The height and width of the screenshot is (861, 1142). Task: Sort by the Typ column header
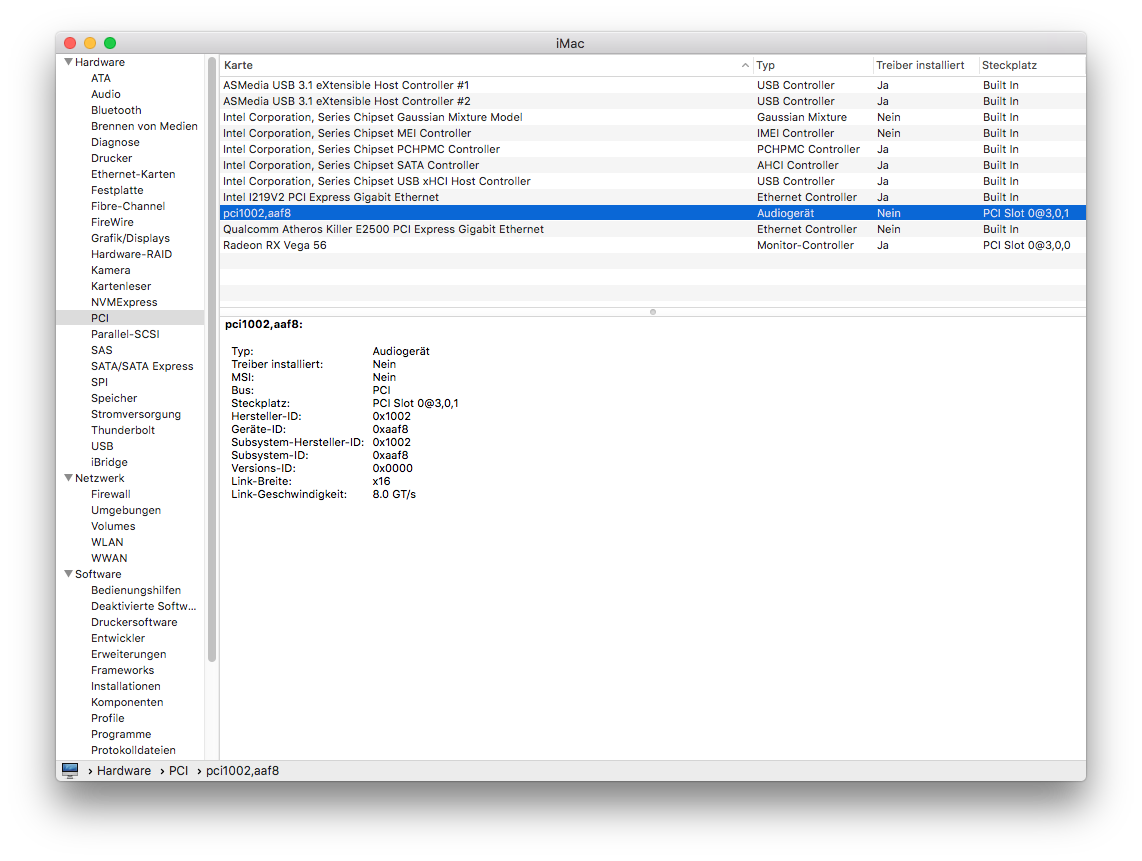click(812, 66)
